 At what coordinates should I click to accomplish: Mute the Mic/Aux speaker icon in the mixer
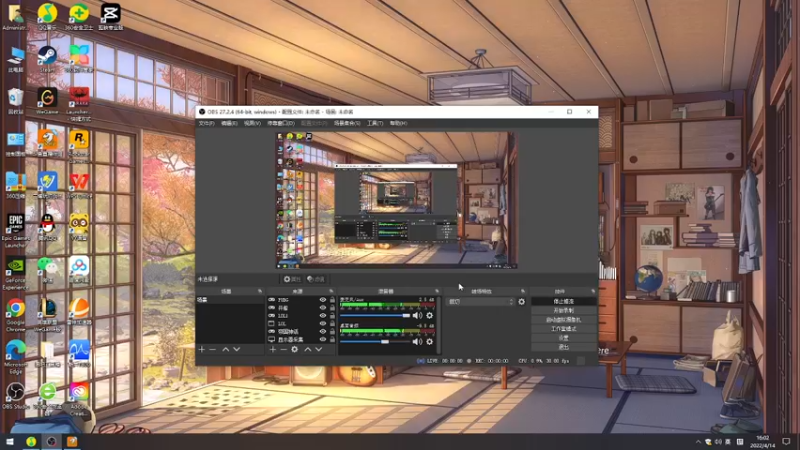[417, 315]
